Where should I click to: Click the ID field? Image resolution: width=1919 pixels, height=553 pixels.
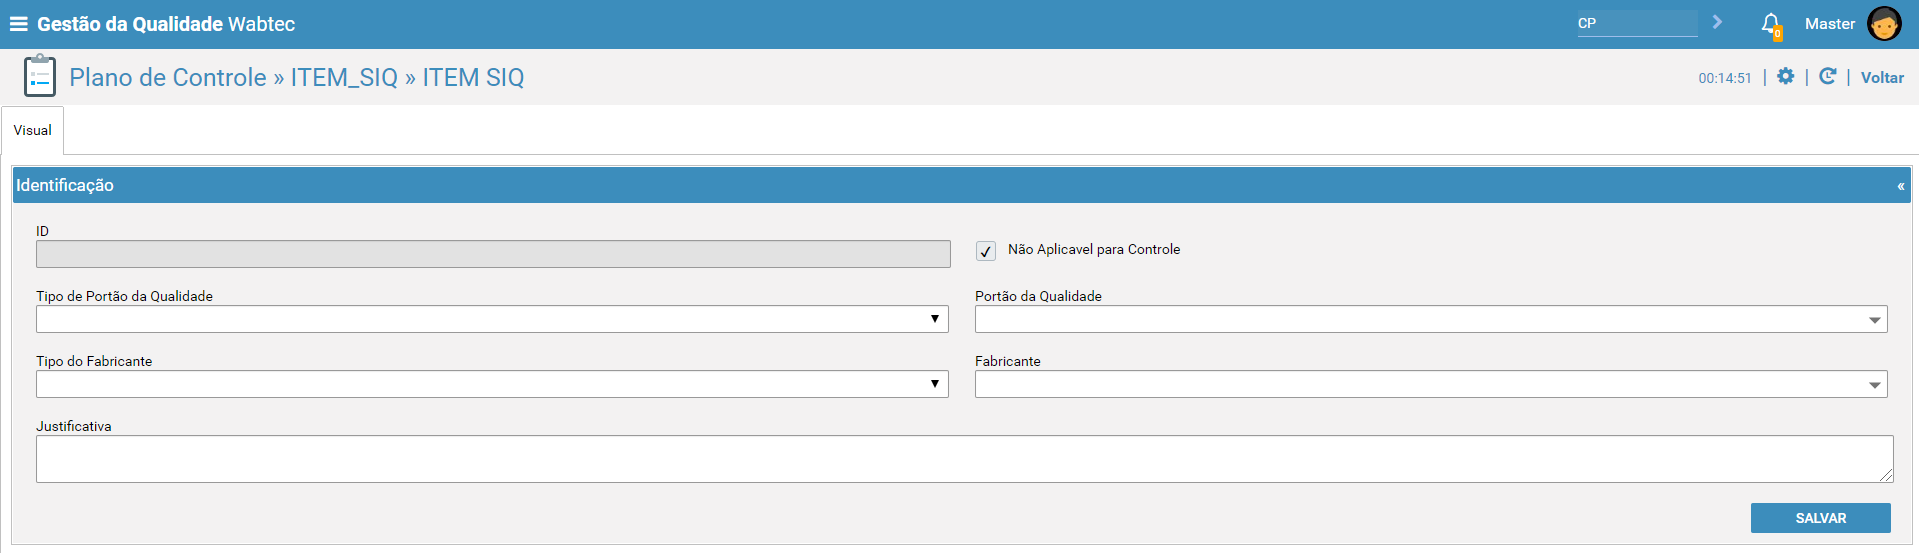click(493, 254)
